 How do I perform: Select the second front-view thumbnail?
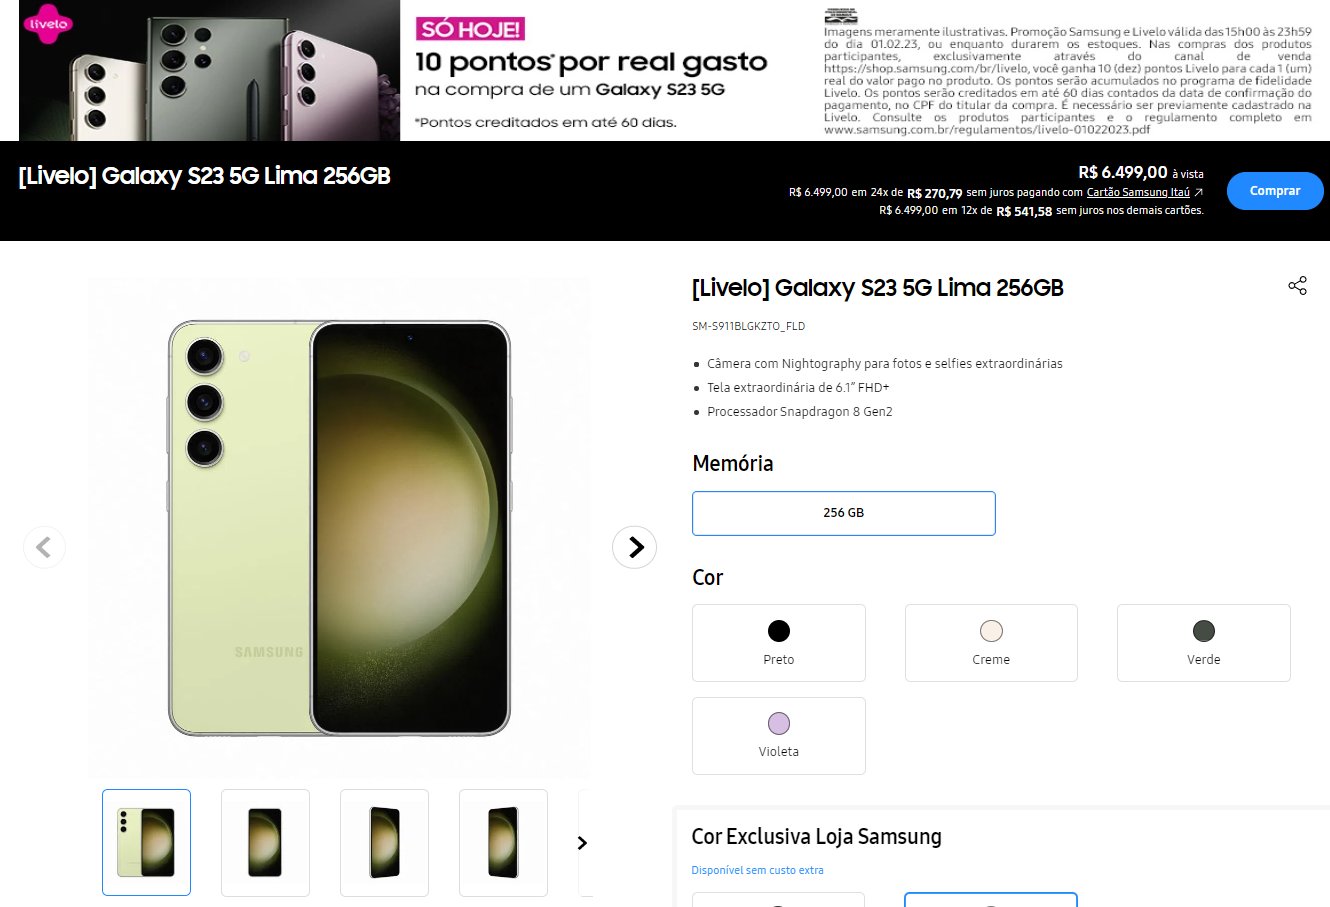(x=265, y=842)
